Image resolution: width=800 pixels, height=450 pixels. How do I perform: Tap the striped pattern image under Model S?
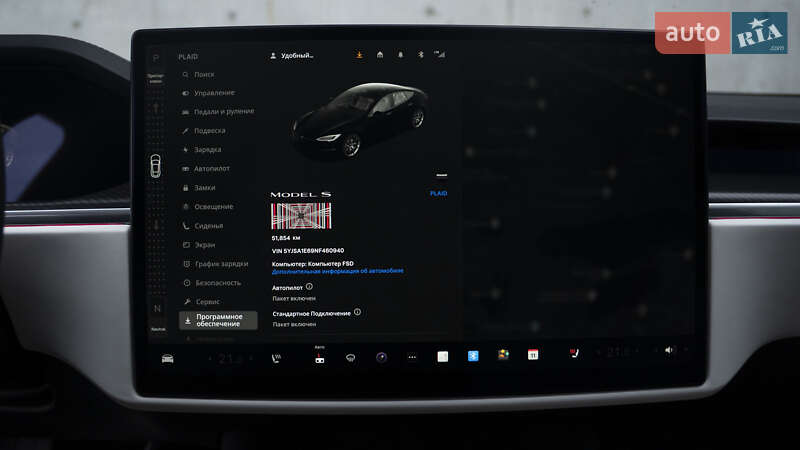(301, 216)
